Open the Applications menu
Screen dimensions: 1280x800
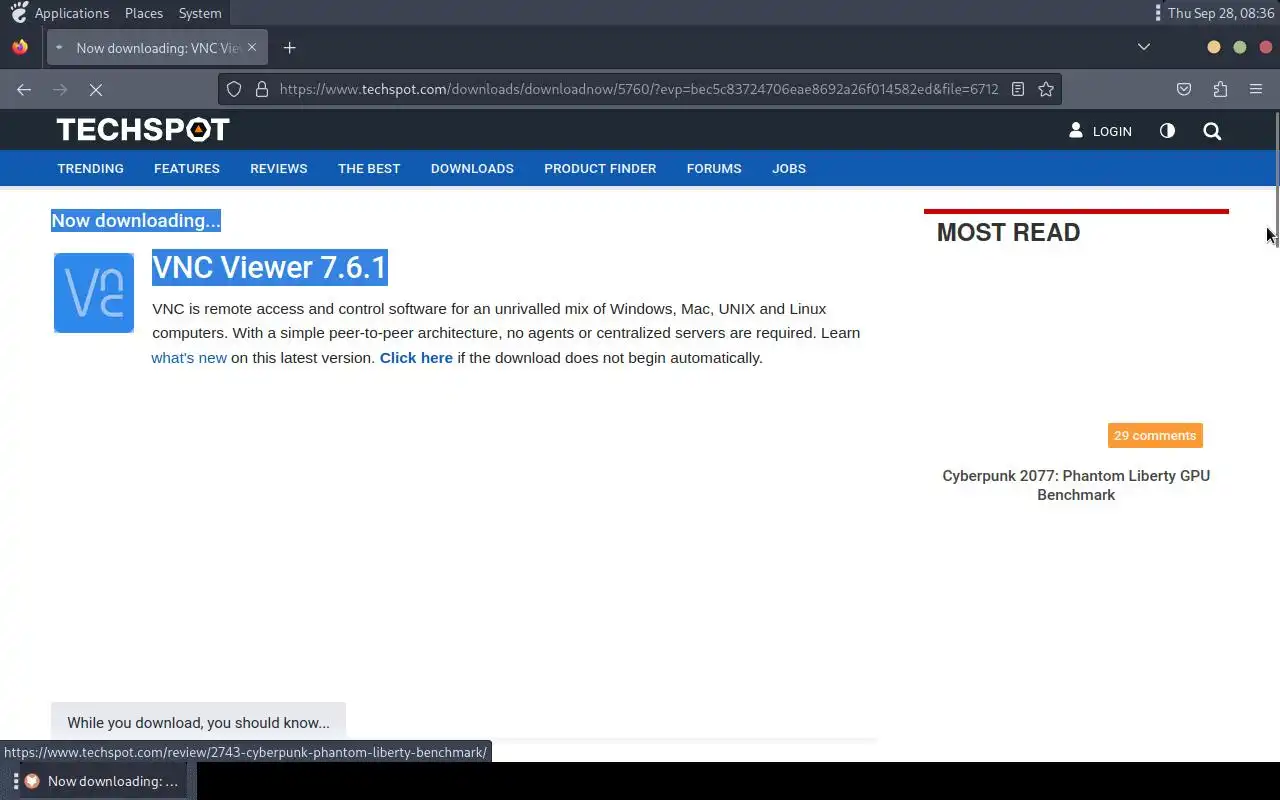(72, 13)
